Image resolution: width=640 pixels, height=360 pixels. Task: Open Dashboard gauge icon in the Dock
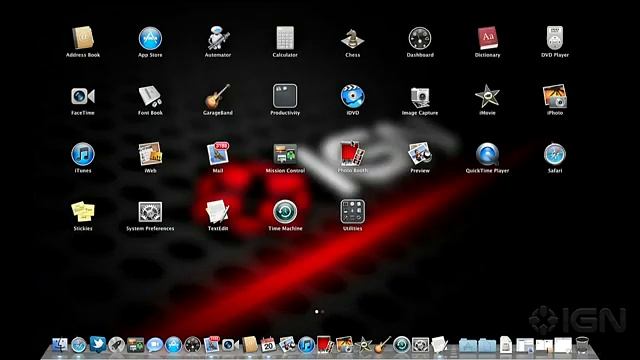tap(193, 345)
